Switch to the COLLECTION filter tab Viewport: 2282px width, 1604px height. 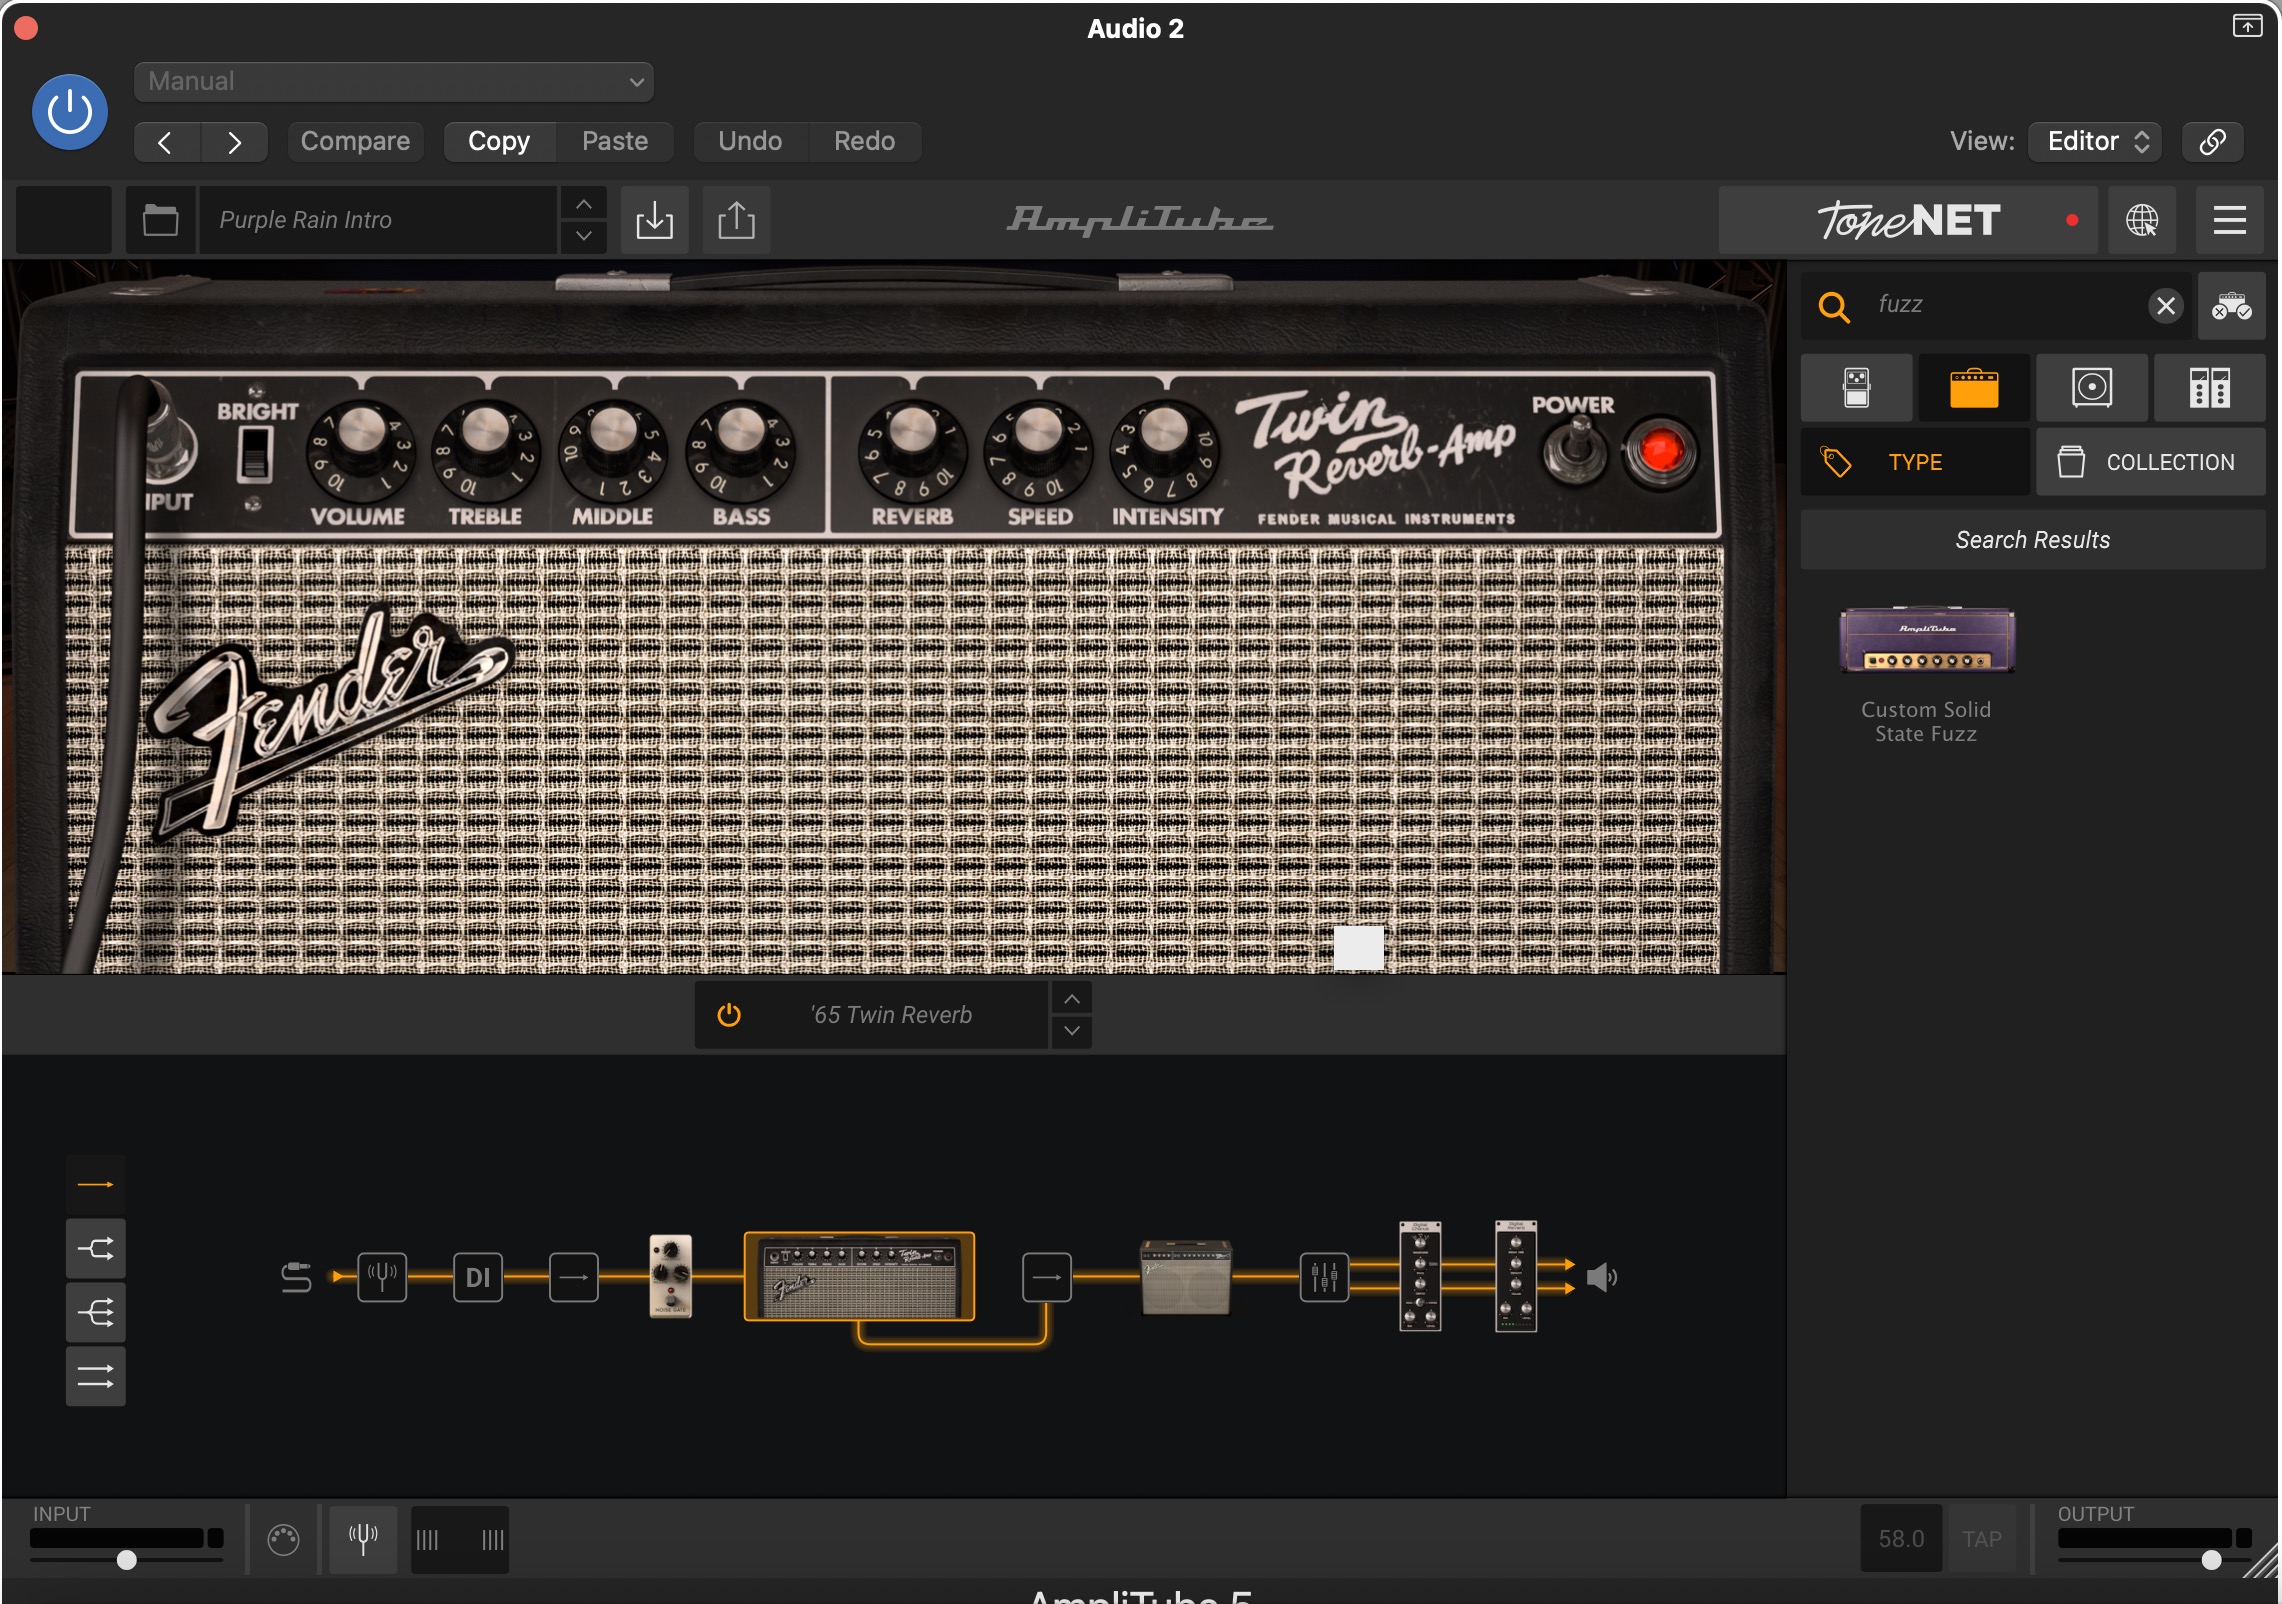click(2151, 462)
